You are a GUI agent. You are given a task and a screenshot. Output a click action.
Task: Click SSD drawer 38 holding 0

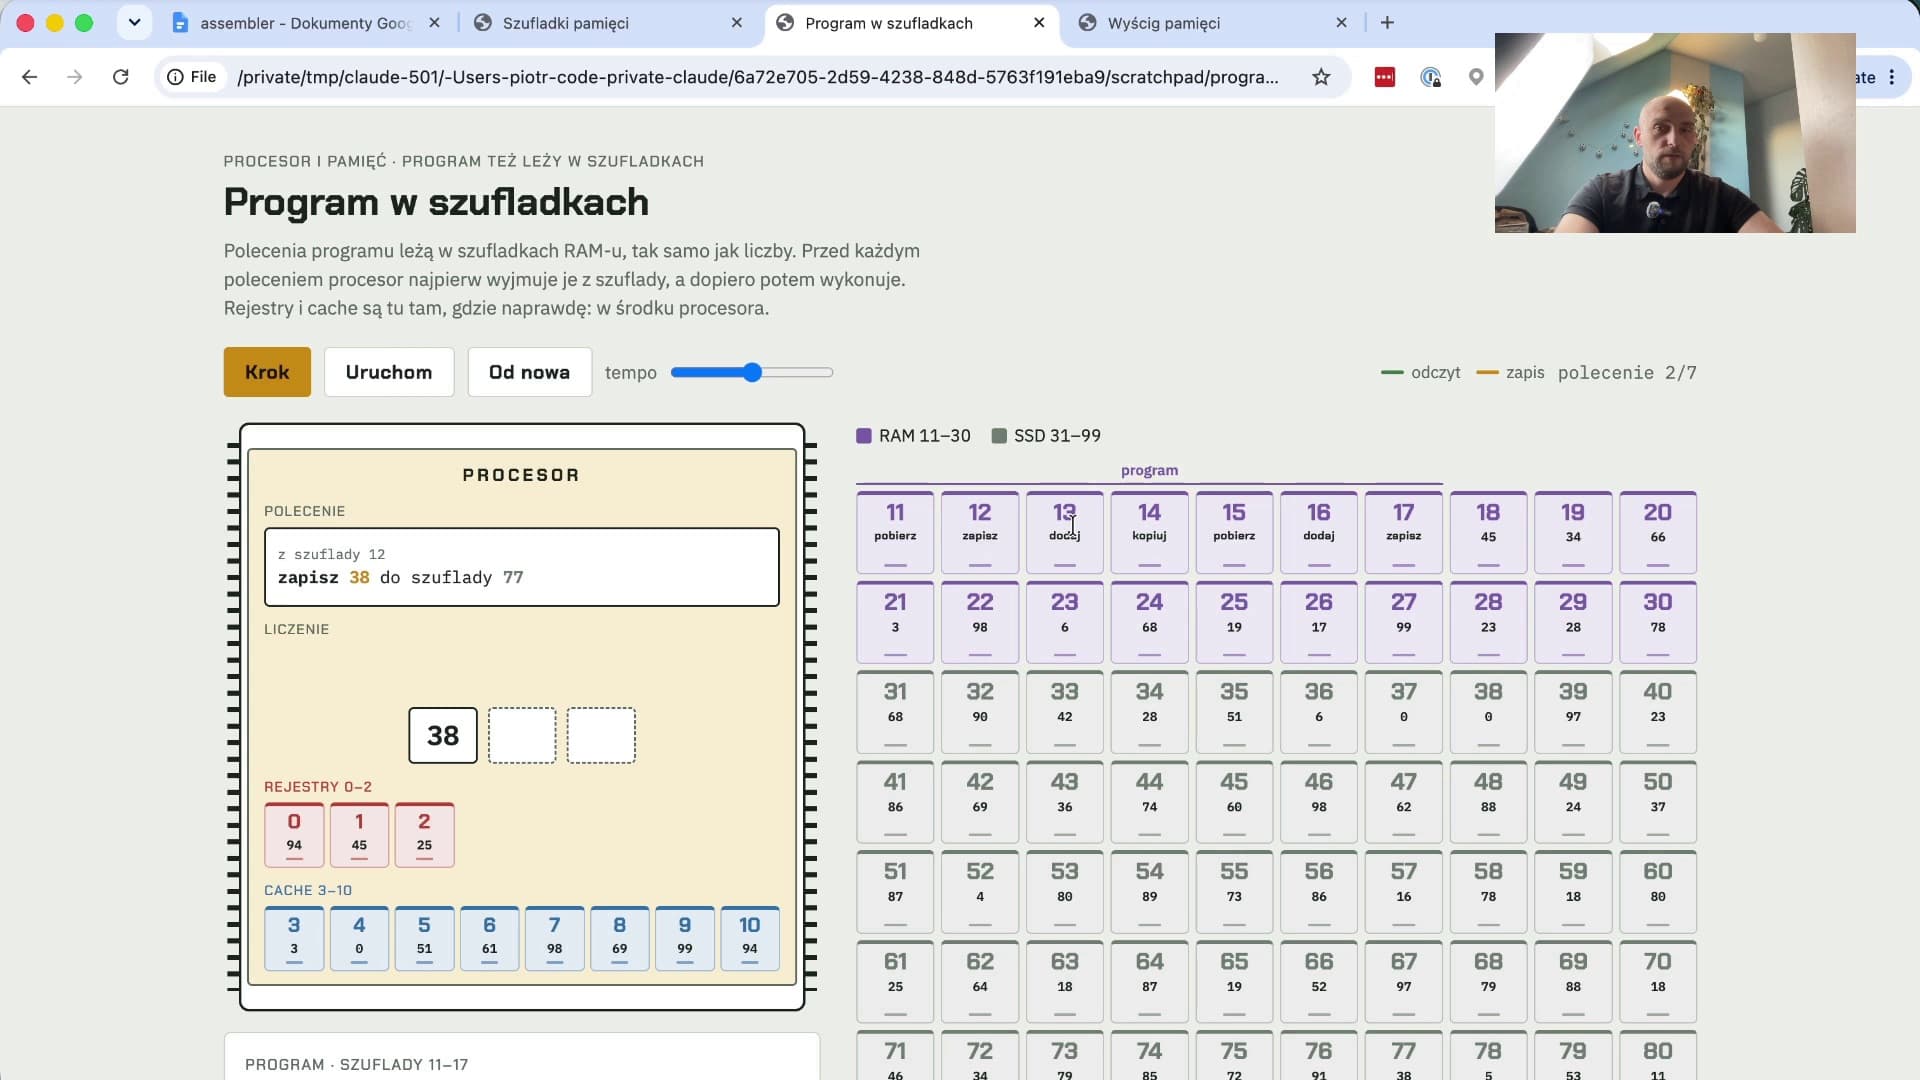coord(1488,712)
